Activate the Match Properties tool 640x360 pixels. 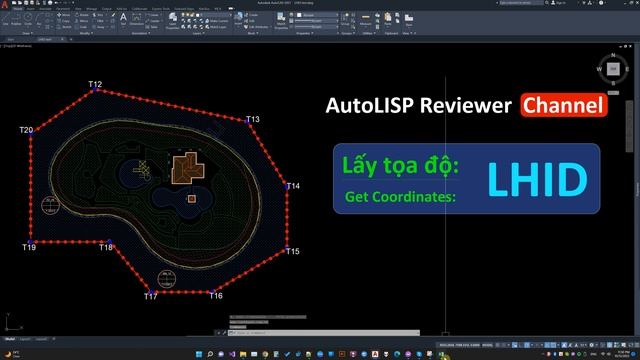[x=281, y=20]
